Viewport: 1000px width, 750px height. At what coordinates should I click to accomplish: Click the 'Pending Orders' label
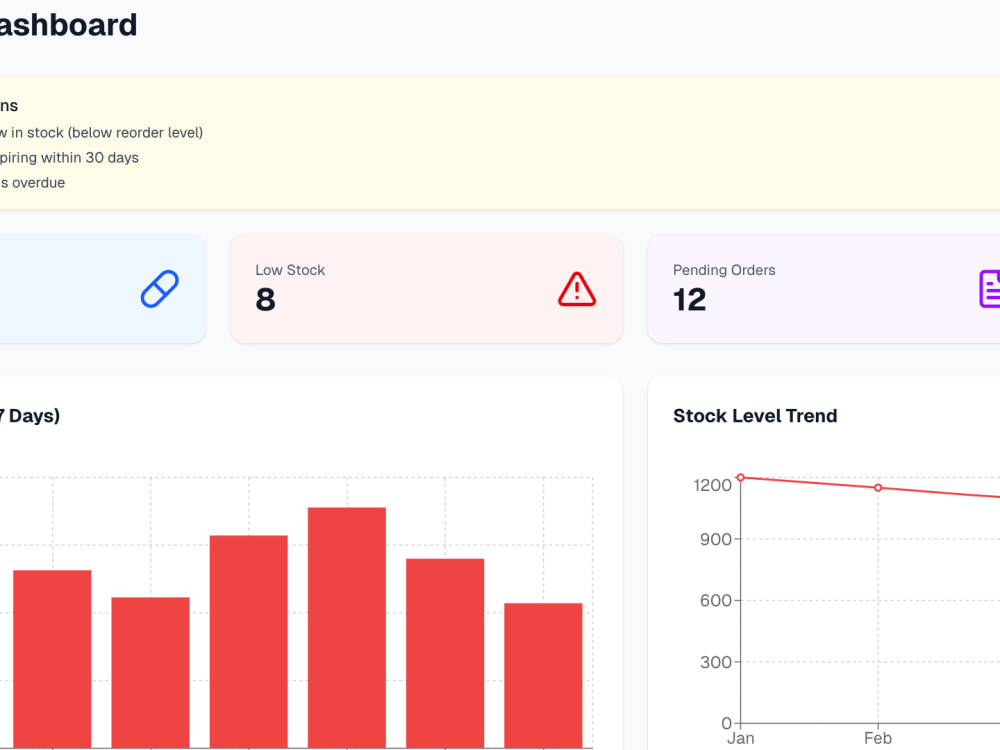click(724, 270)
